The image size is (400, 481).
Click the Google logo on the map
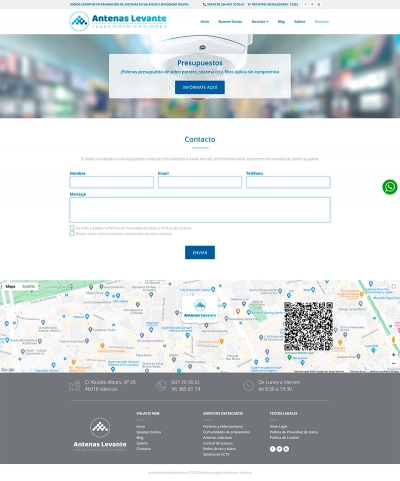tap(8, 369)
